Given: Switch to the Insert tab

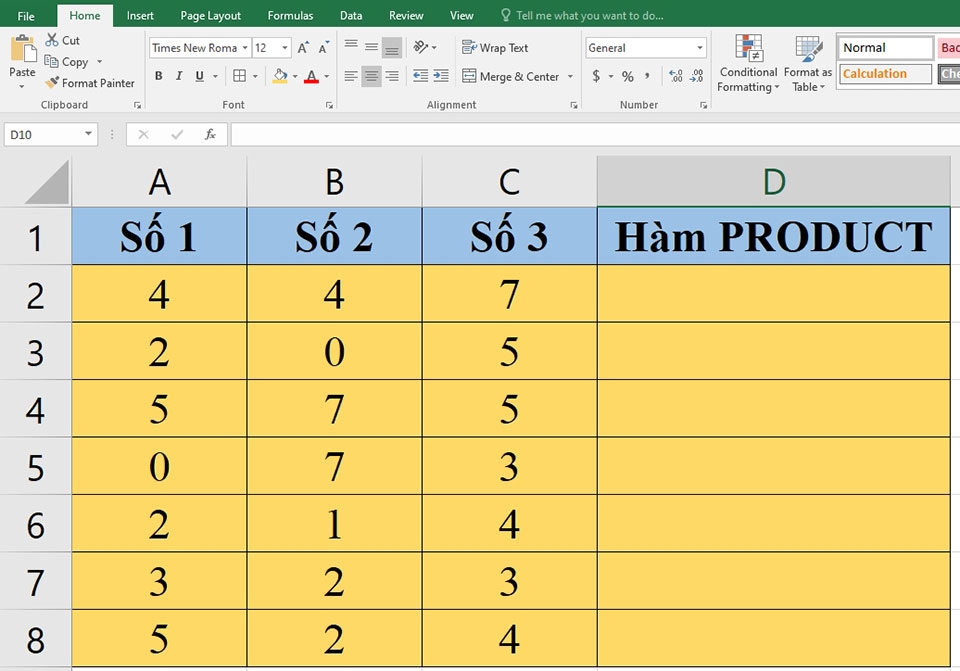Looking at the screenshot, I should (140, 16).
